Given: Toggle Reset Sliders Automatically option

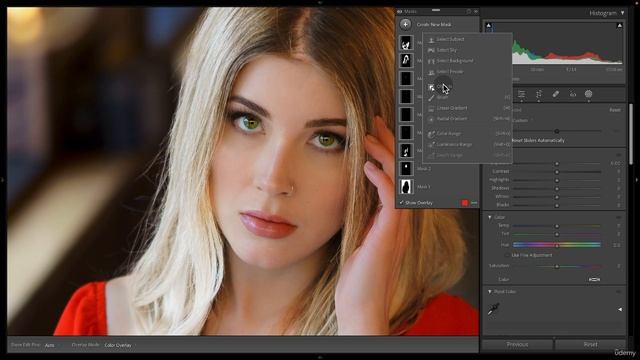Looking at the screenshot, I should [538, 140].
